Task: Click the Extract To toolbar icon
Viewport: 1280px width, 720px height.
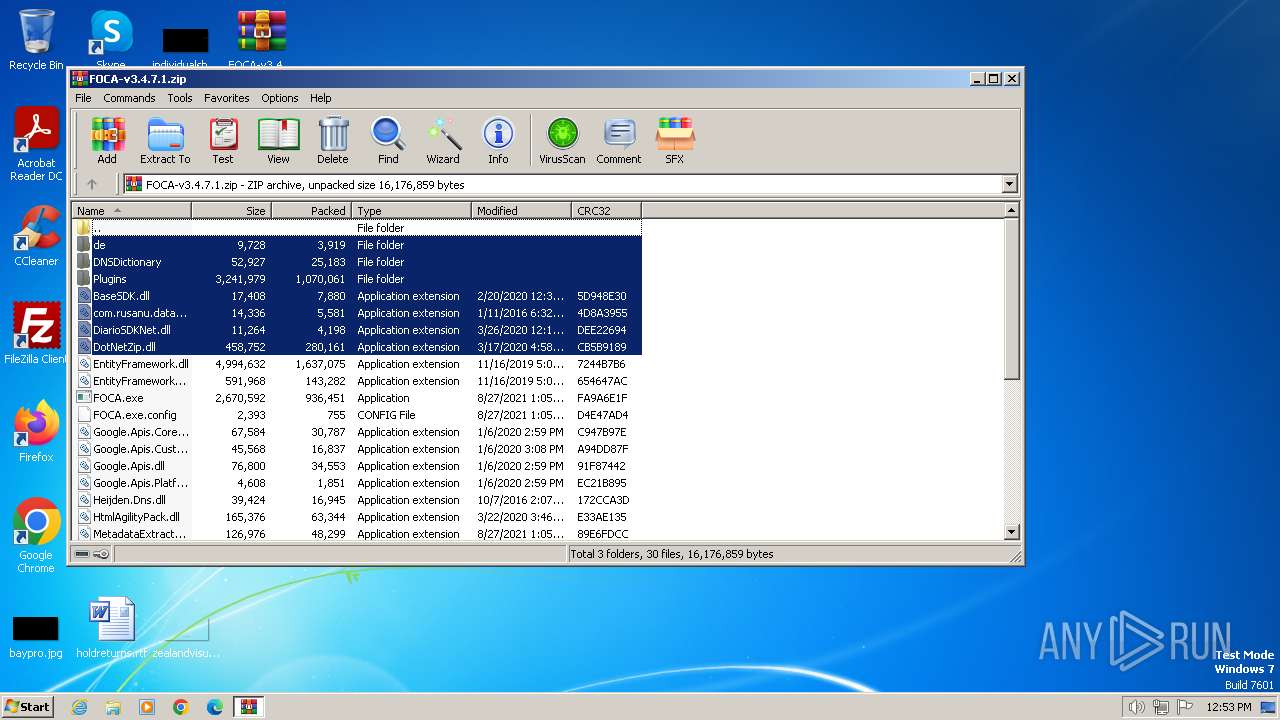Action: (x=165, y=141)
